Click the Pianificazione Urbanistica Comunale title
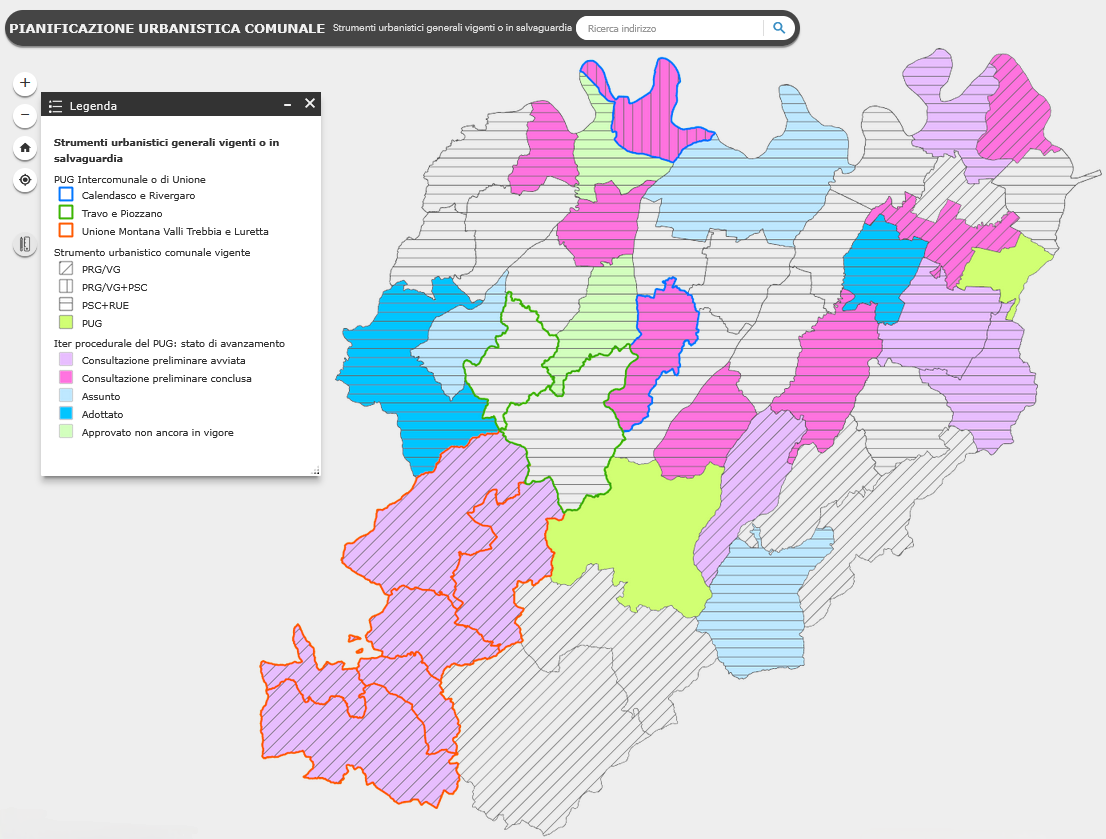This screenshot has width=1106, height=839. pyautogui.click(x=166, y=29)
